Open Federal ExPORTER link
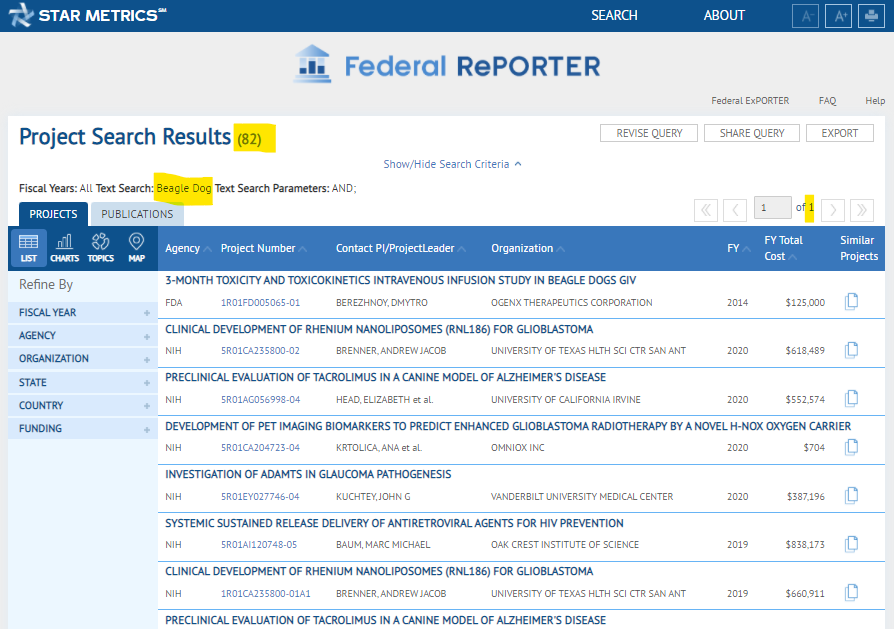 pyautogui.click(x=750, y=101)
